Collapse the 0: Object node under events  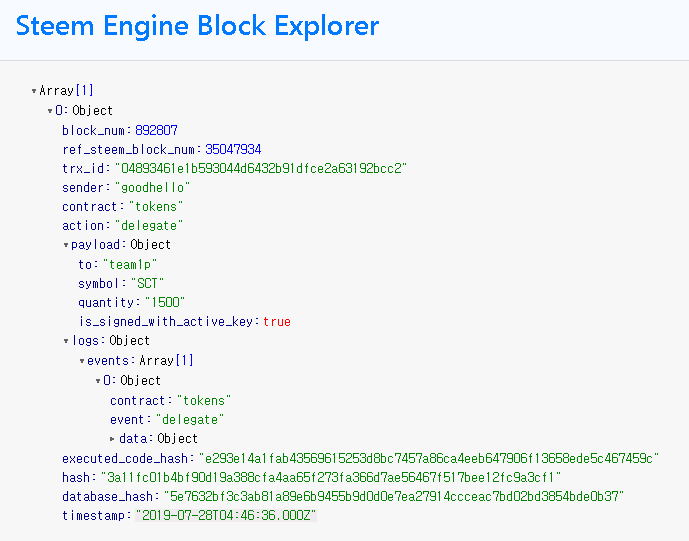tap(98, 381)
